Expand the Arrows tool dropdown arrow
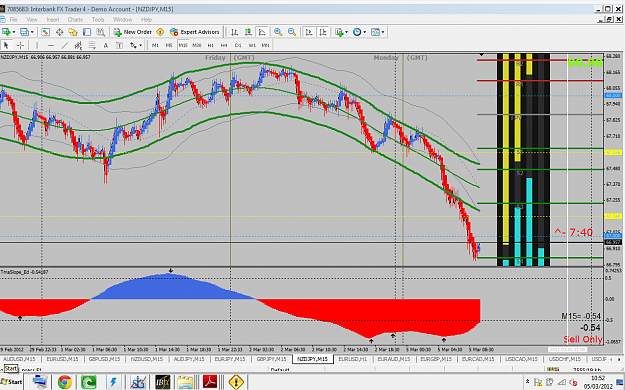625x390 pixels. click(x=140, y=45)
